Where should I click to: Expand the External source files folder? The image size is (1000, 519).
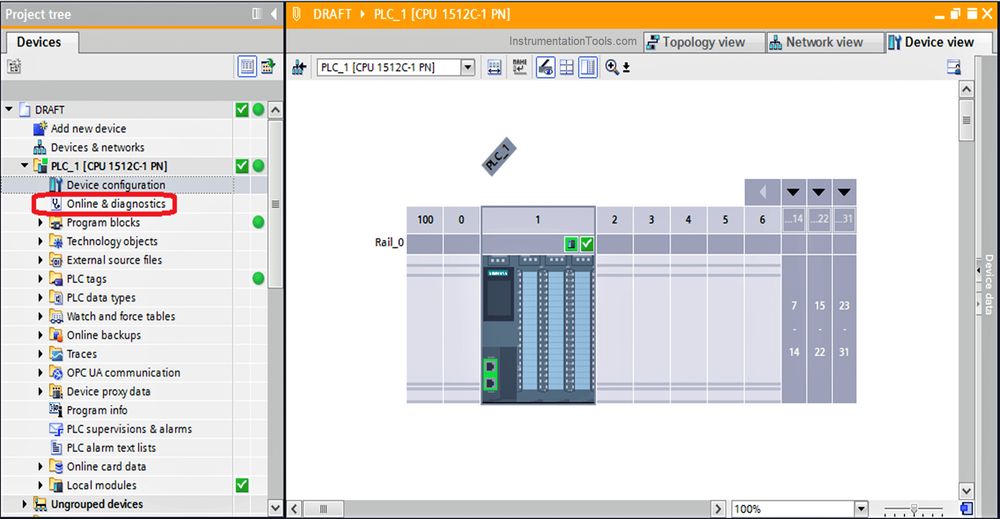tap(40, 260)
